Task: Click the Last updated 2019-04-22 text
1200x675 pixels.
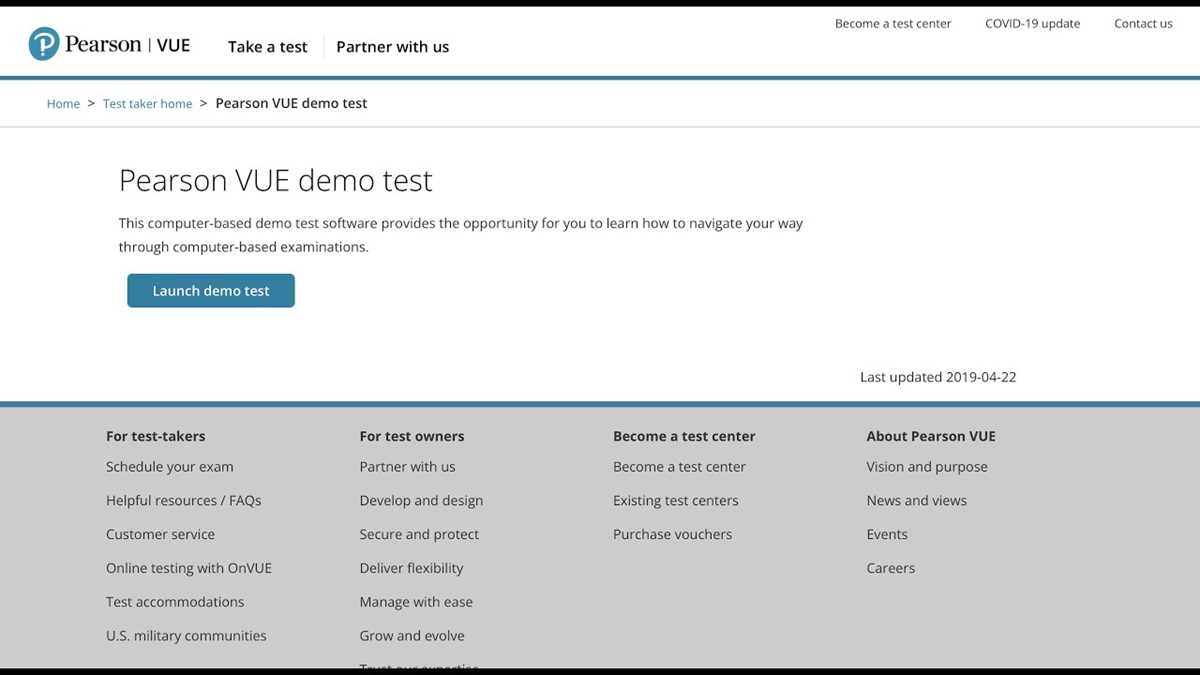Action: pos(938,378)
